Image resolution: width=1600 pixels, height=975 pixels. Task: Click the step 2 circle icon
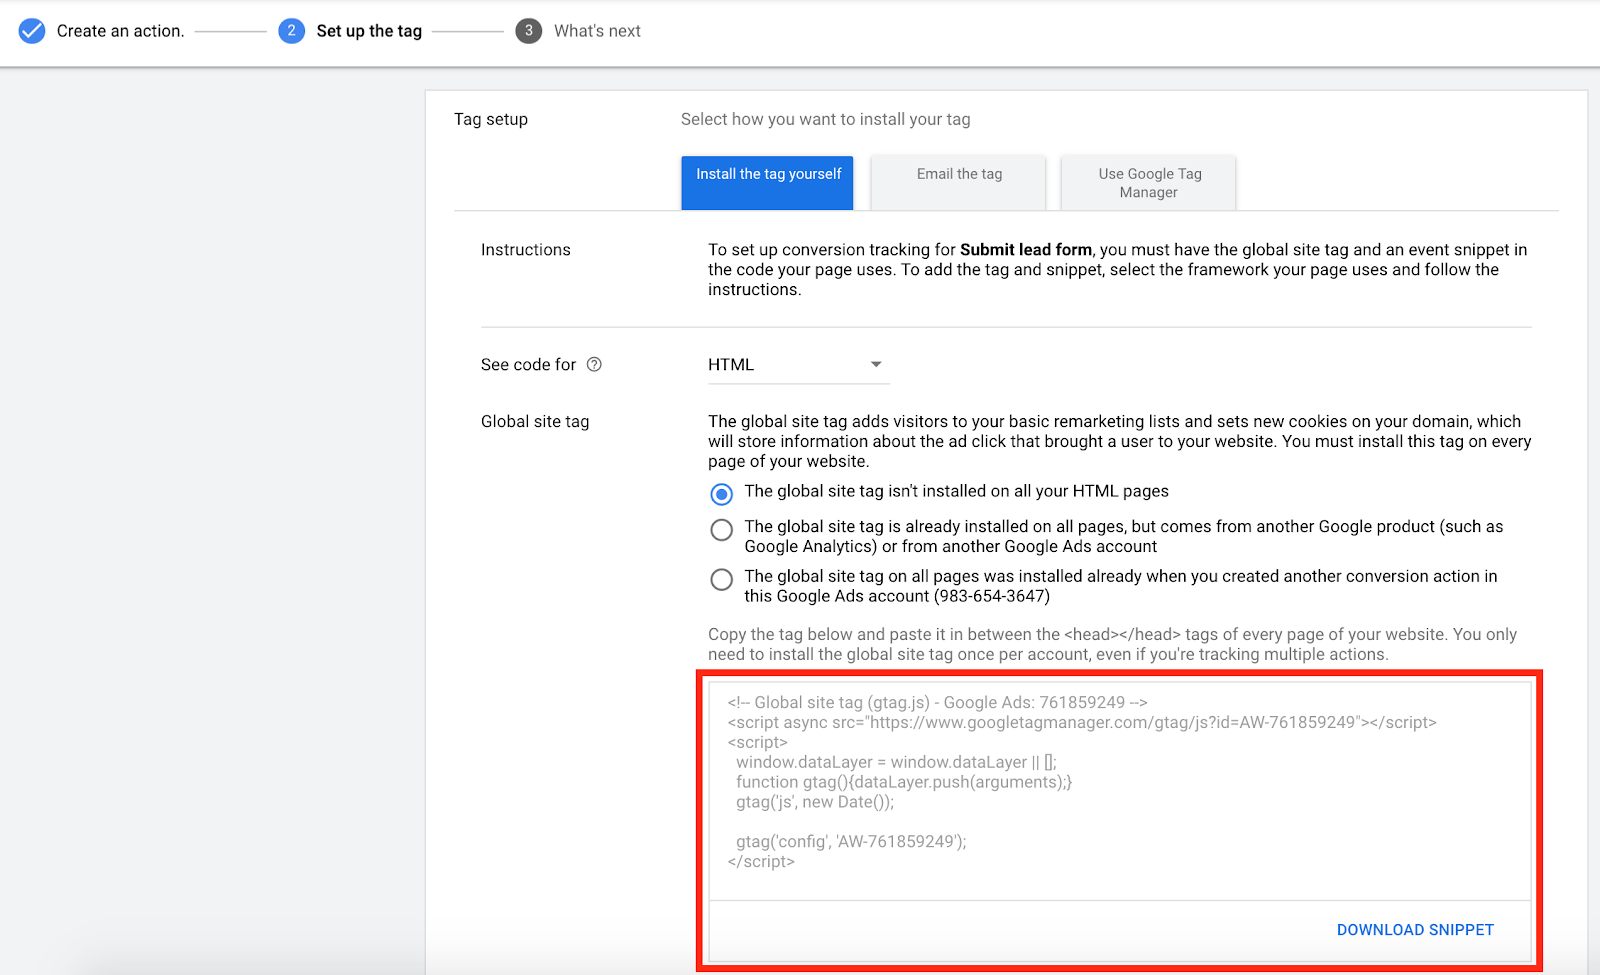[x=291, y=31]
